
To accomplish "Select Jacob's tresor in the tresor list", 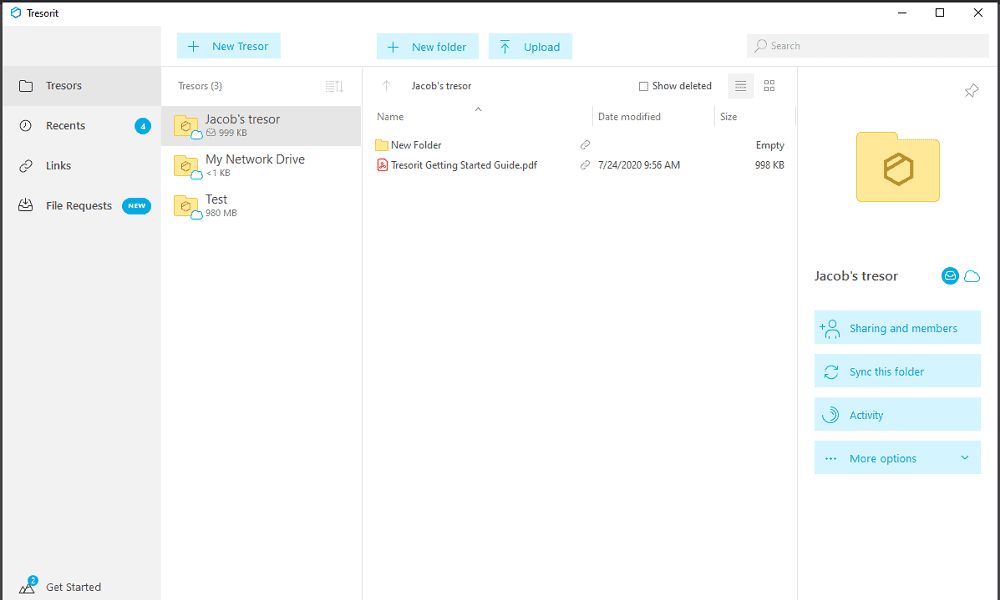I will [261, 126].
